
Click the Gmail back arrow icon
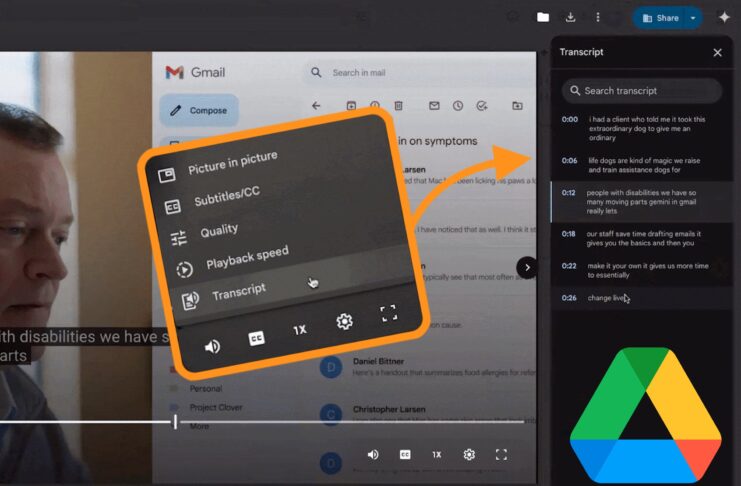[x=316, y=105]
